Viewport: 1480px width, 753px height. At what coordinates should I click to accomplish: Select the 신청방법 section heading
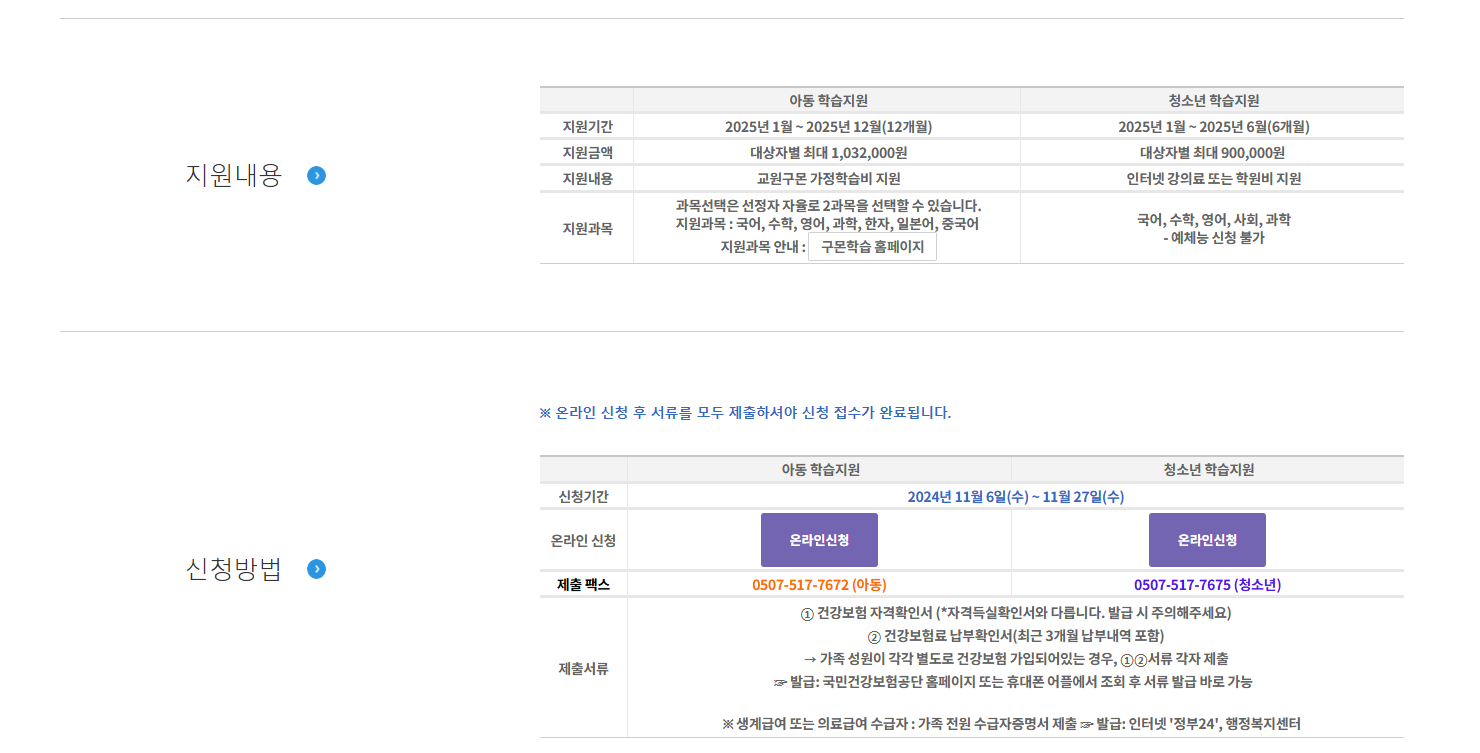(x=234, y=569)
